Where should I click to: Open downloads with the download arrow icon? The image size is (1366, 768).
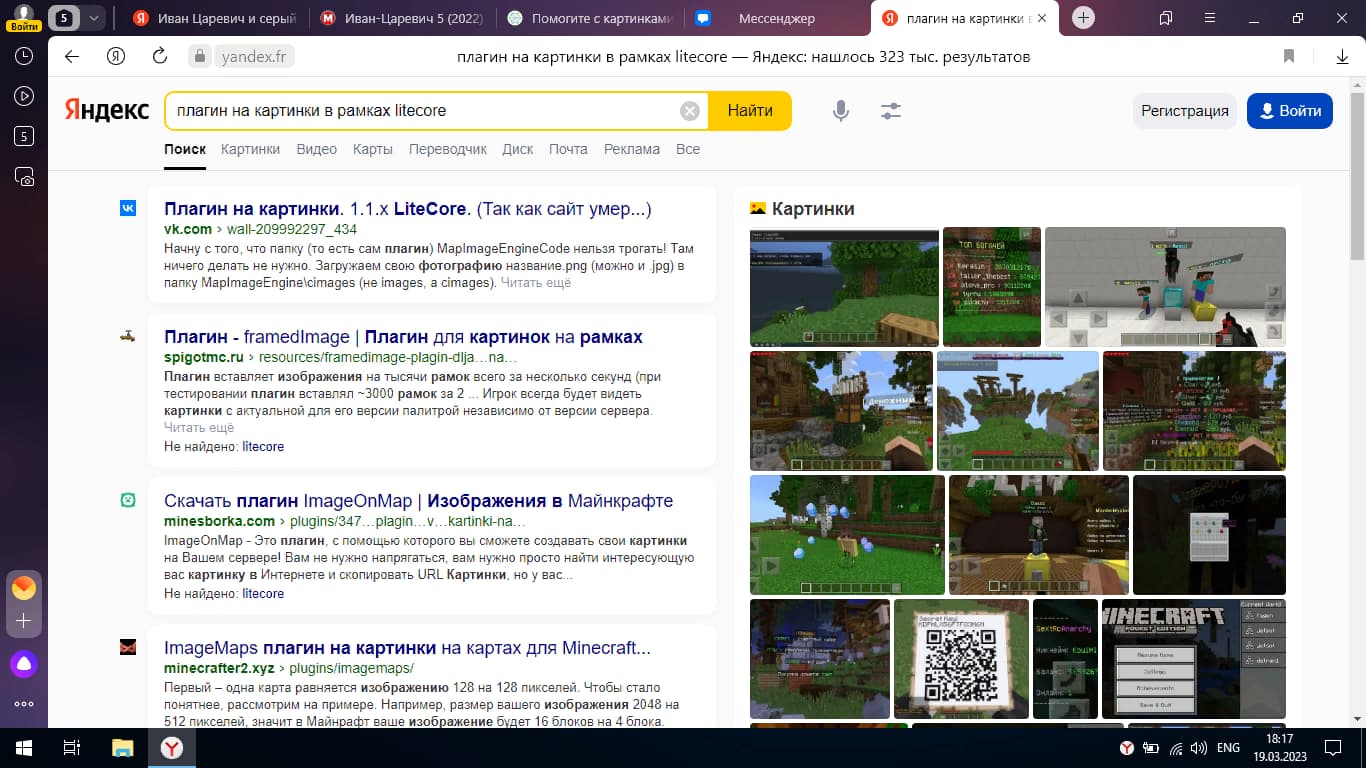[1343, 57]
